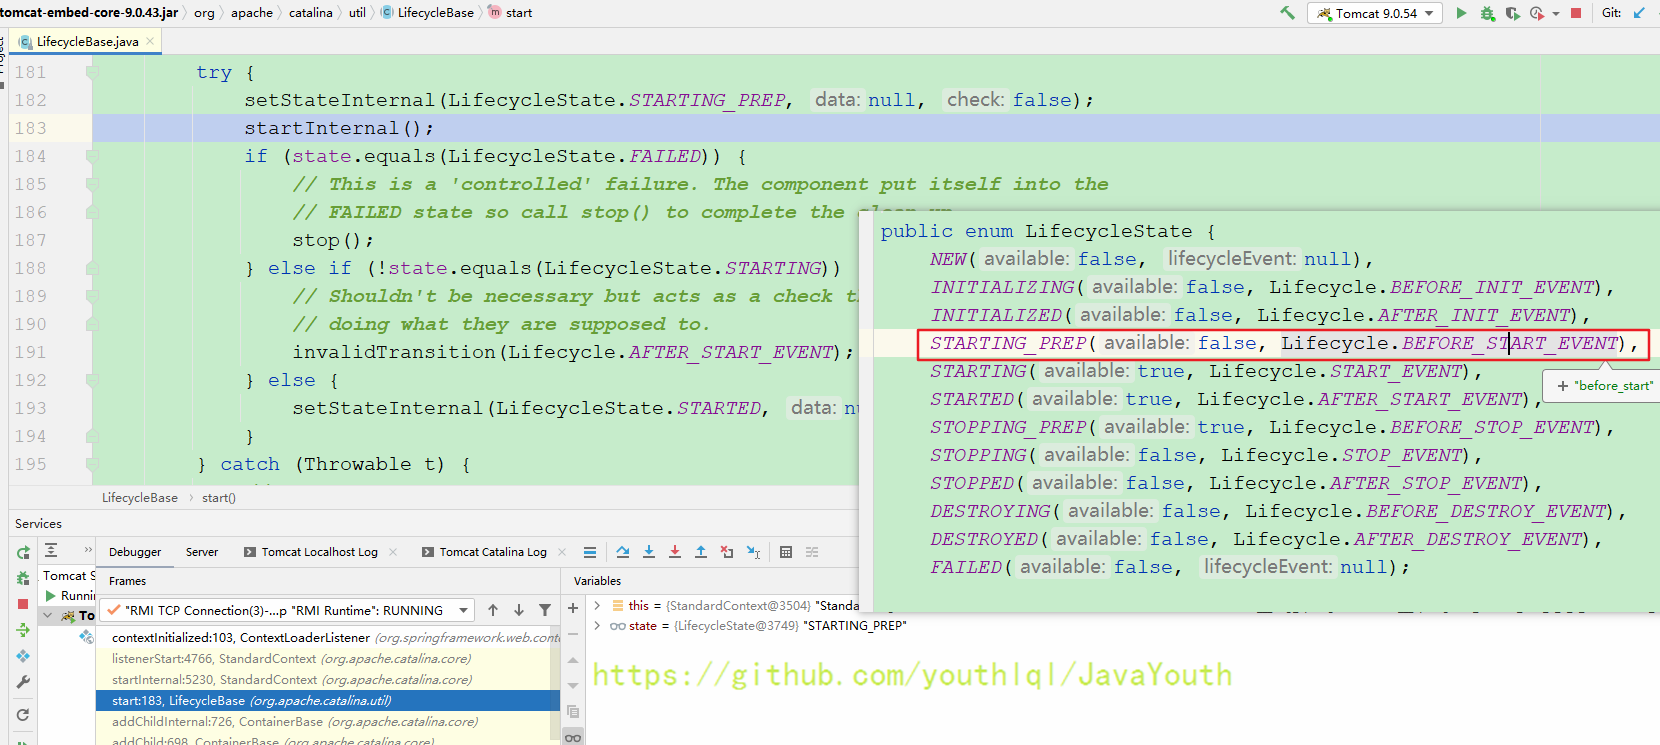Toggle the frames filter funnel icon

545,610
